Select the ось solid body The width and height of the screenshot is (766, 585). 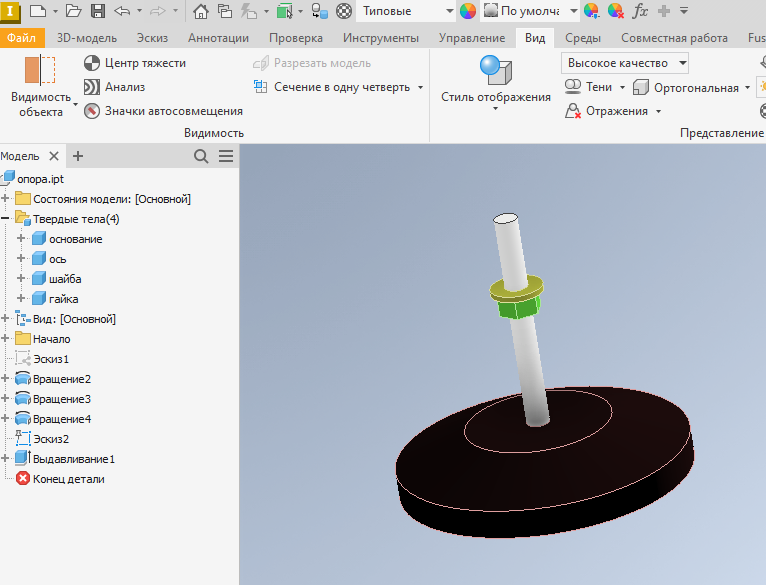[57, 259]
